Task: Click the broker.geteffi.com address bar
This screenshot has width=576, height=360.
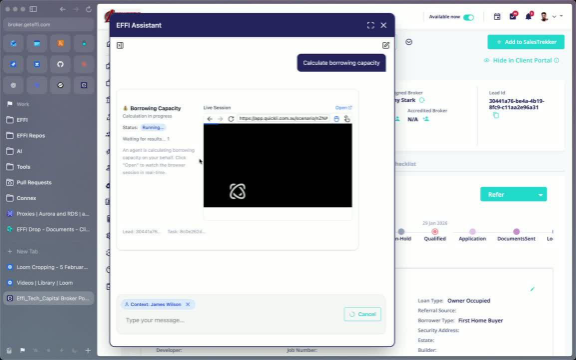Action: (48, 25)
